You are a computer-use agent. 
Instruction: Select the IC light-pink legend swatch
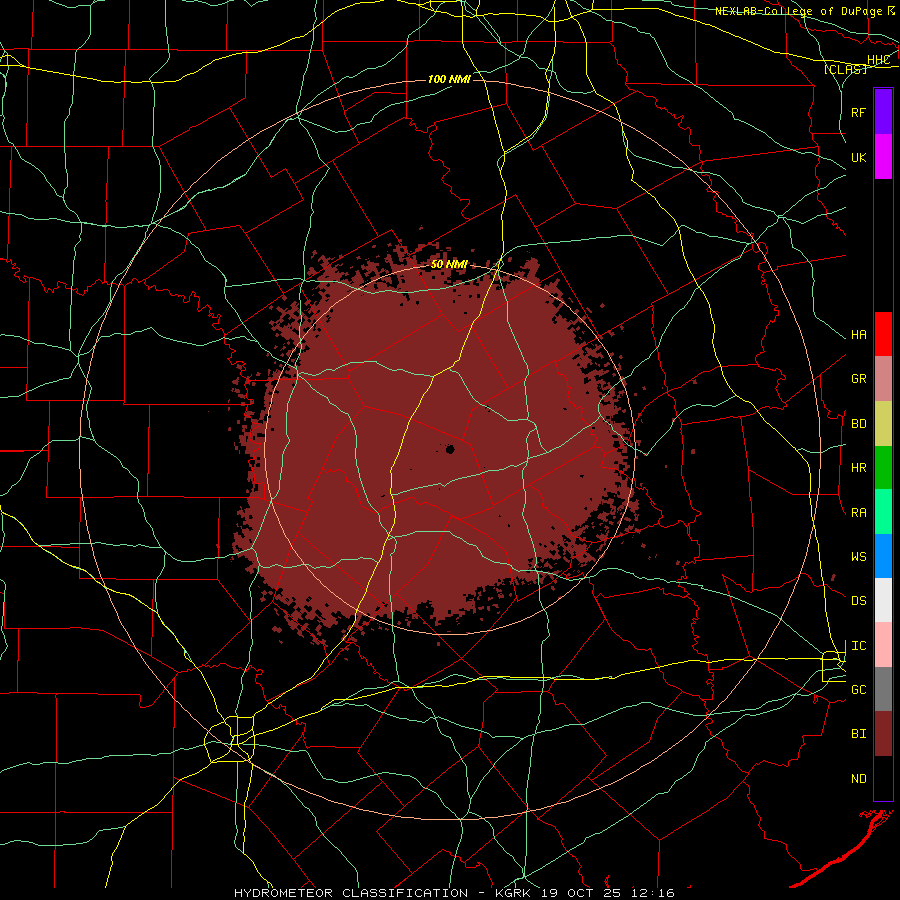(x=883, y=645)
